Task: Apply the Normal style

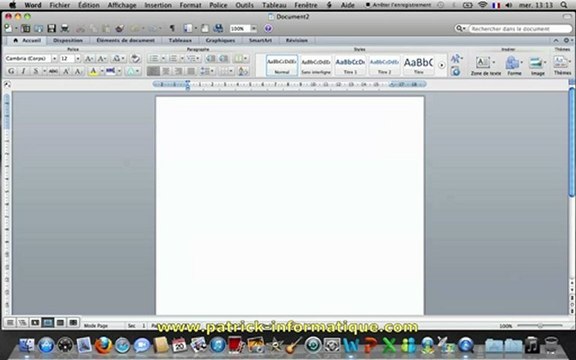Action: [282, 65]
